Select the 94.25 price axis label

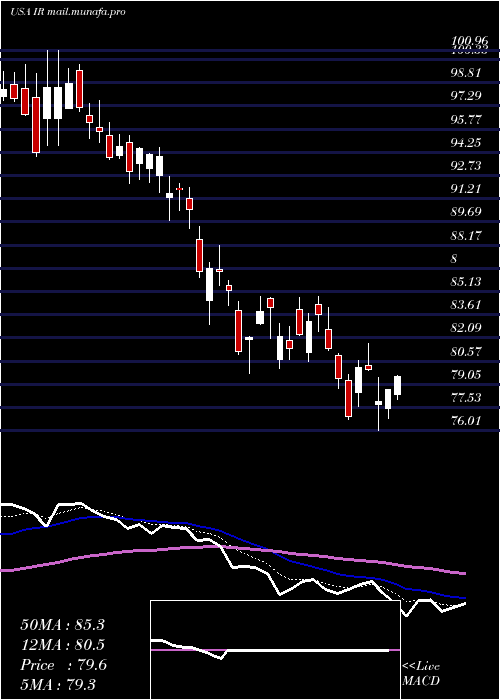[466, 142]
